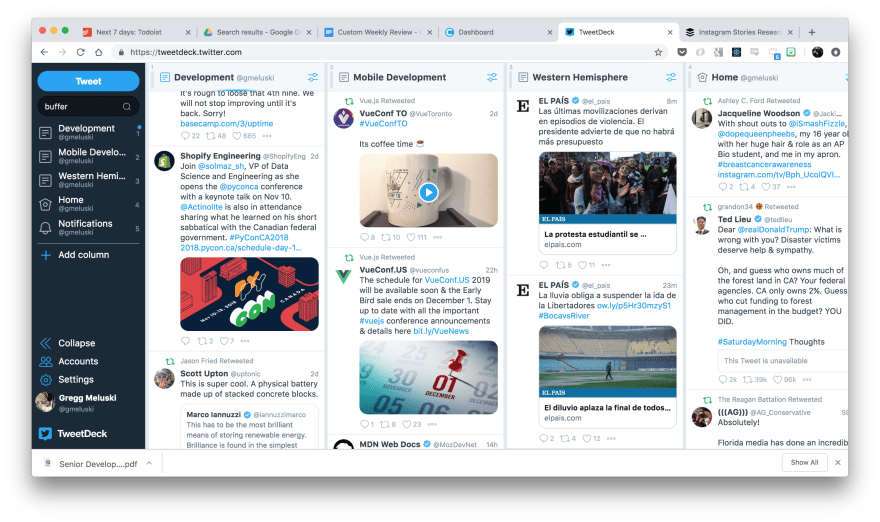880x522 pixels.
Task: Switch to the Google Drive search results tab
Action: 256,32
